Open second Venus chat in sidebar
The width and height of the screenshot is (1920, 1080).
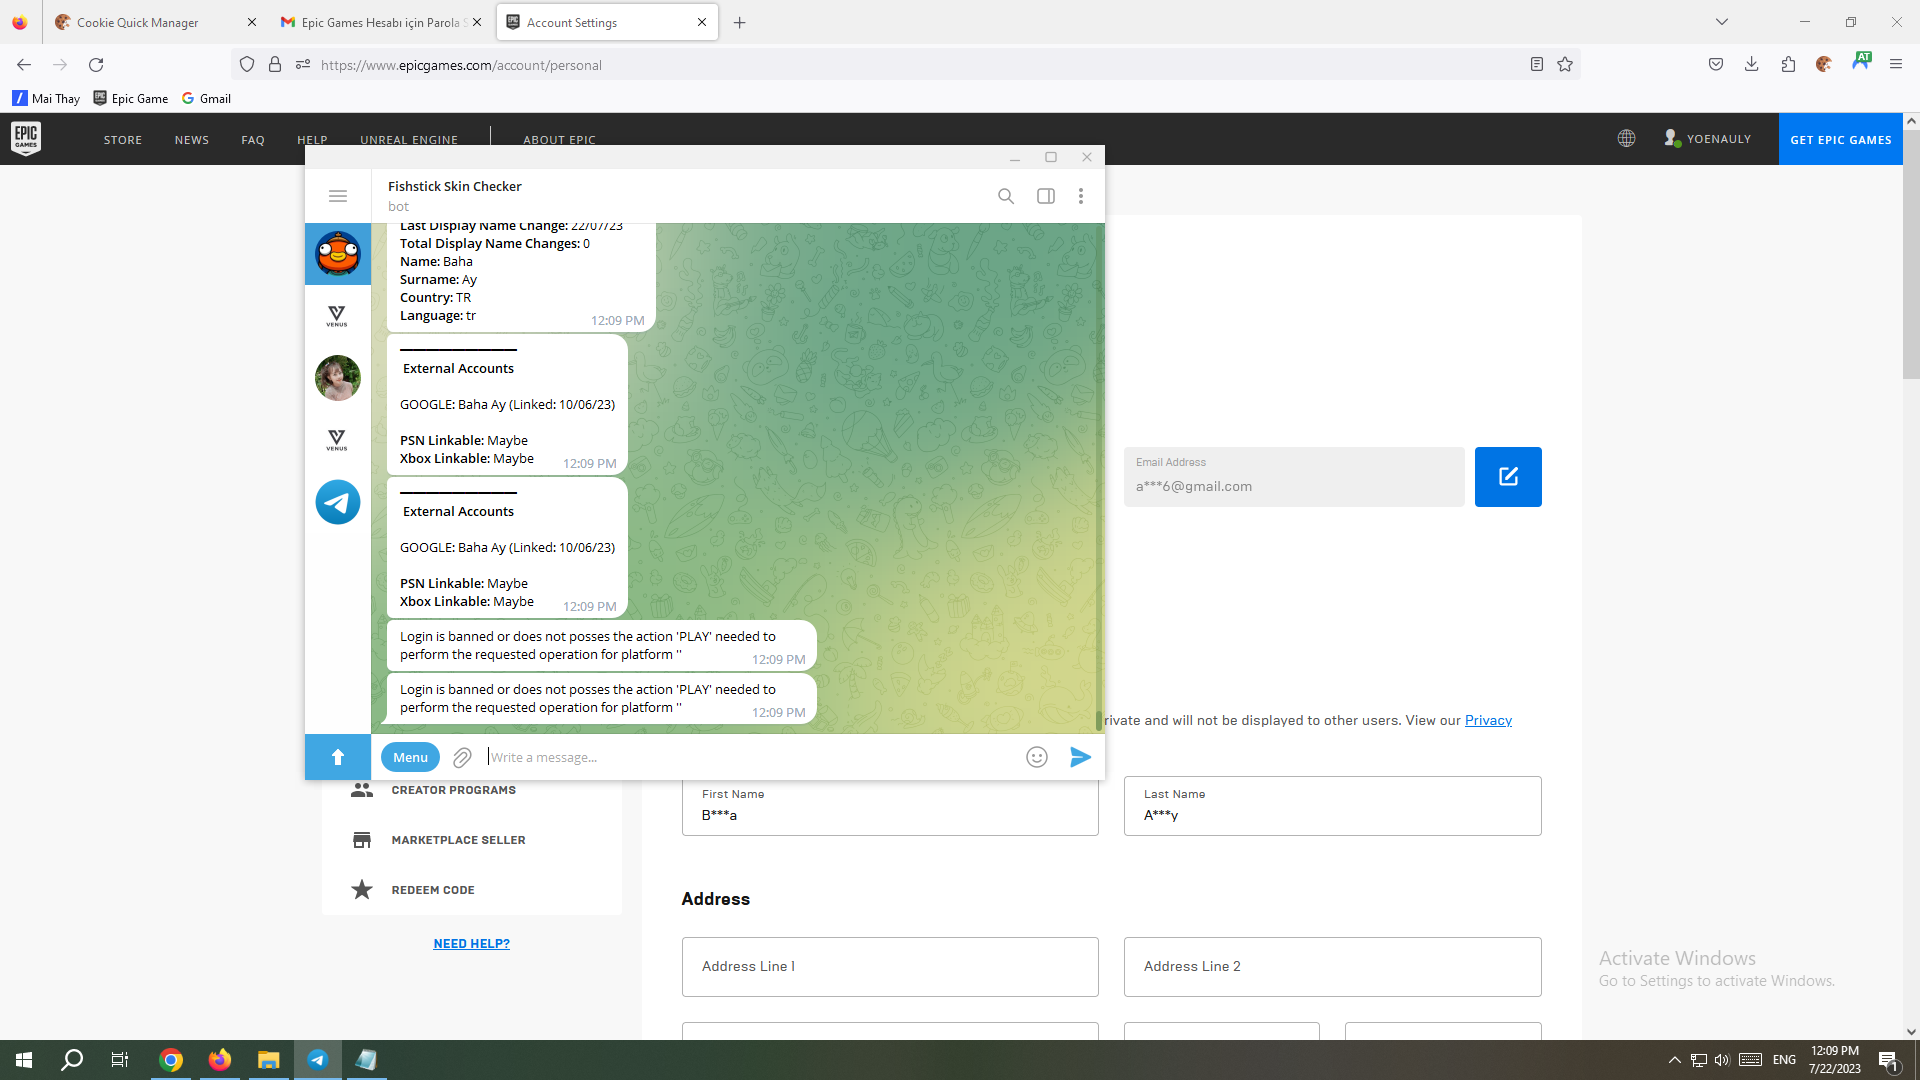coord(337,440)
